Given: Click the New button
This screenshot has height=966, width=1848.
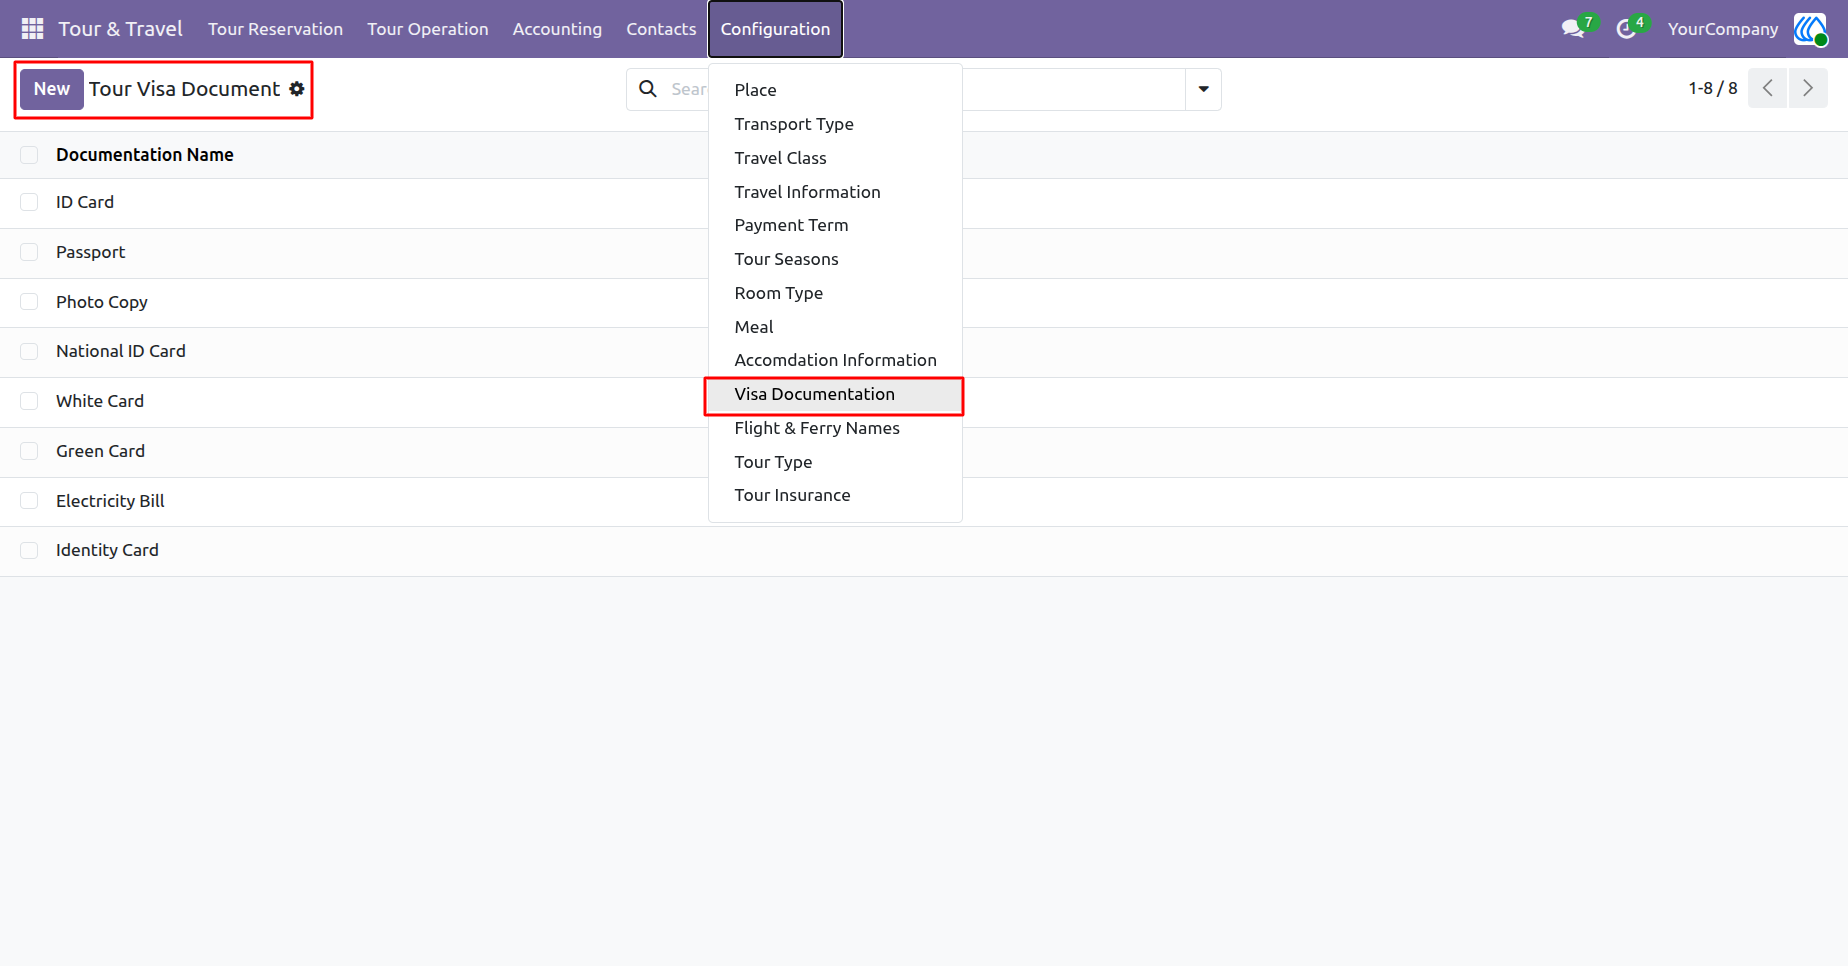Looking at the screenshot, I should (x=52, y=89).
